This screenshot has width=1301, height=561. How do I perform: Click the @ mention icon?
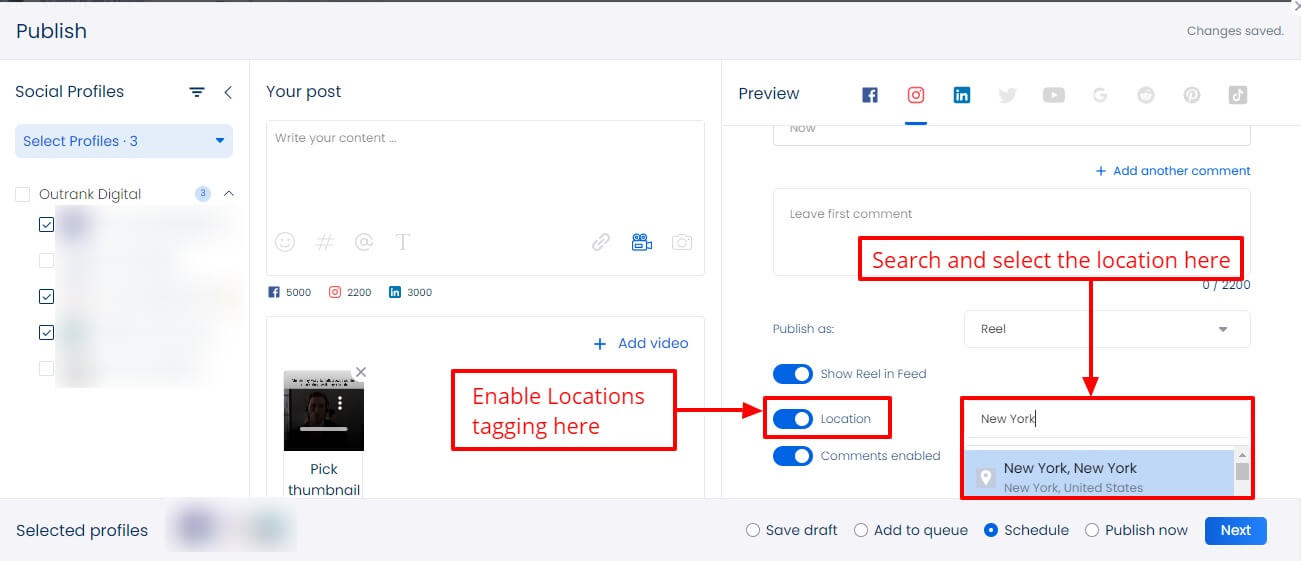(364, 242)
